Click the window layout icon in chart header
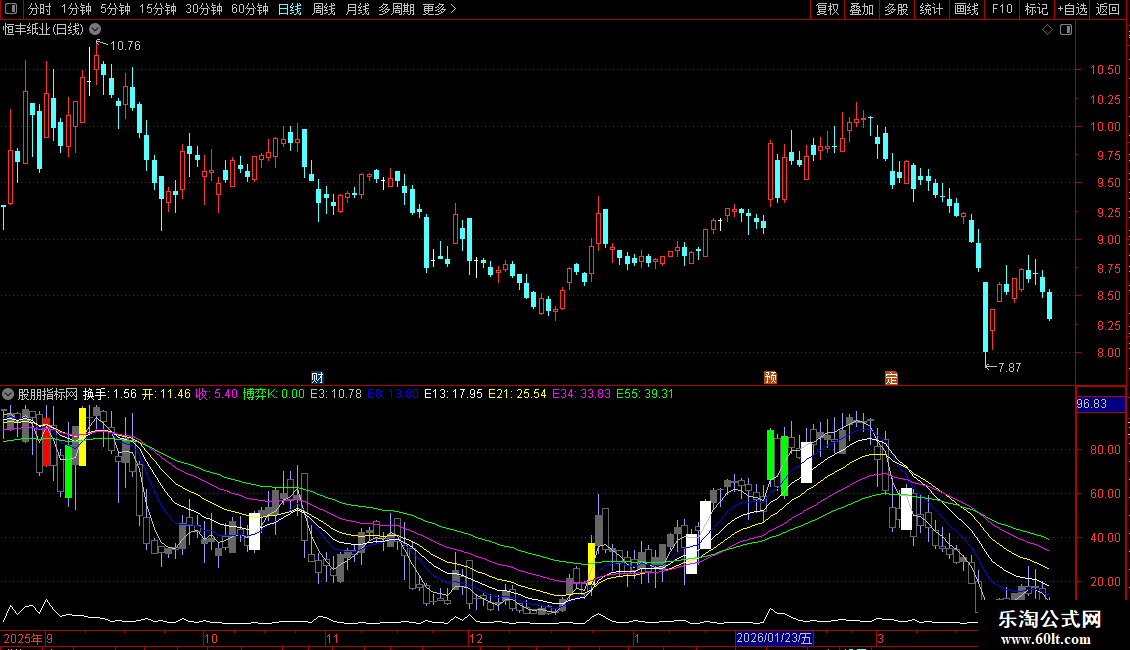 (1066, 30)
